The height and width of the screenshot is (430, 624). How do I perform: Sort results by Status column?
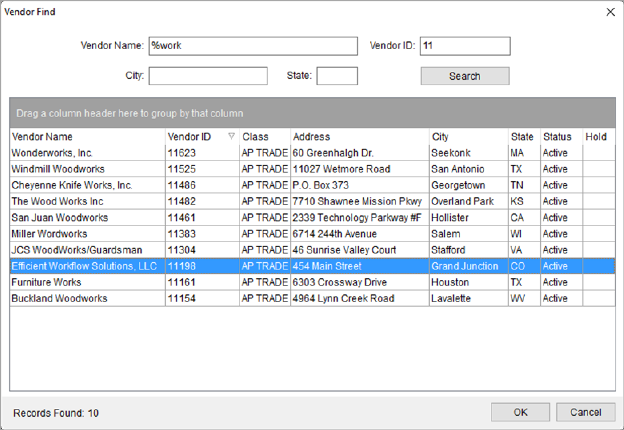[x=557, y=136]
